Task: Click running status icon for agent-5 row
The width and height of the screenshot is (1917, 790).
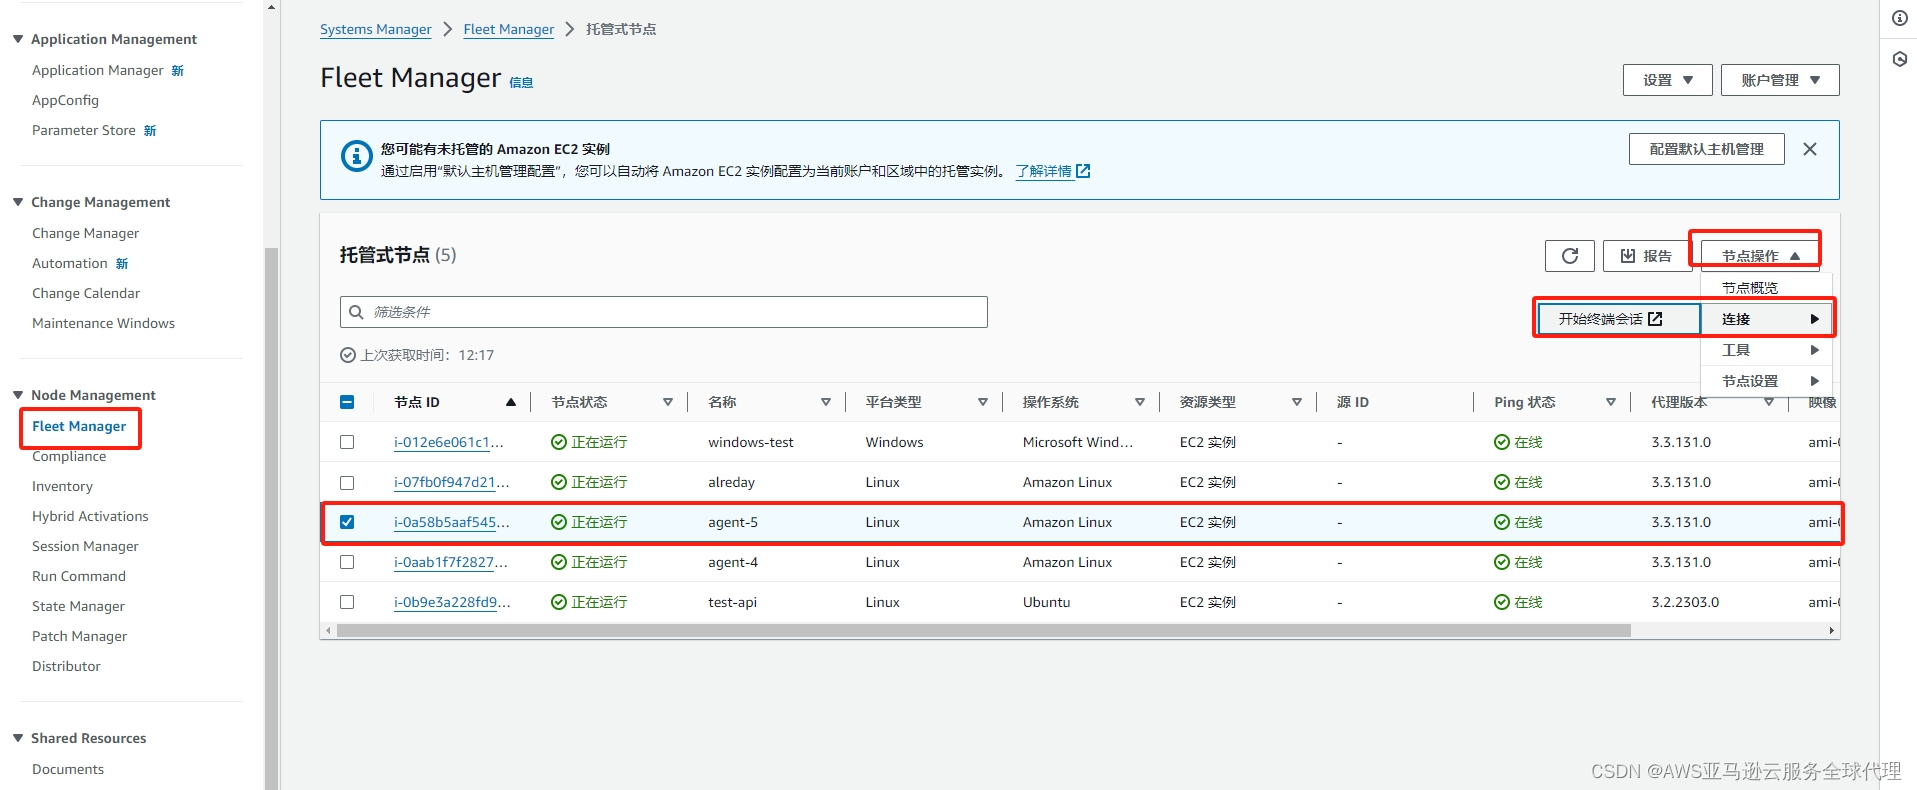Action: click(x=559, y=522)
